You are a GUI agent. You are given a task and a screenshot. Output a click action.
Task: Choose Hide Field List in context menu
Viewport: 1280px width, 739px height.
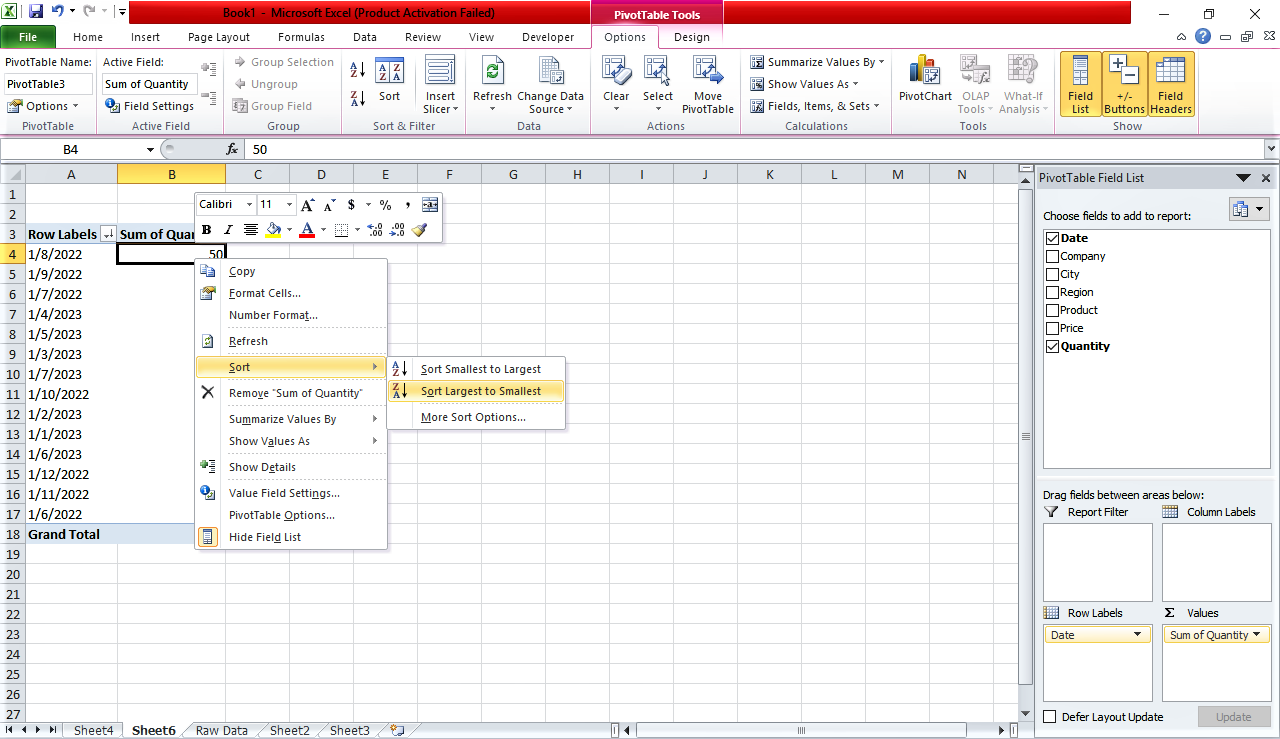(x=291, y=537)
